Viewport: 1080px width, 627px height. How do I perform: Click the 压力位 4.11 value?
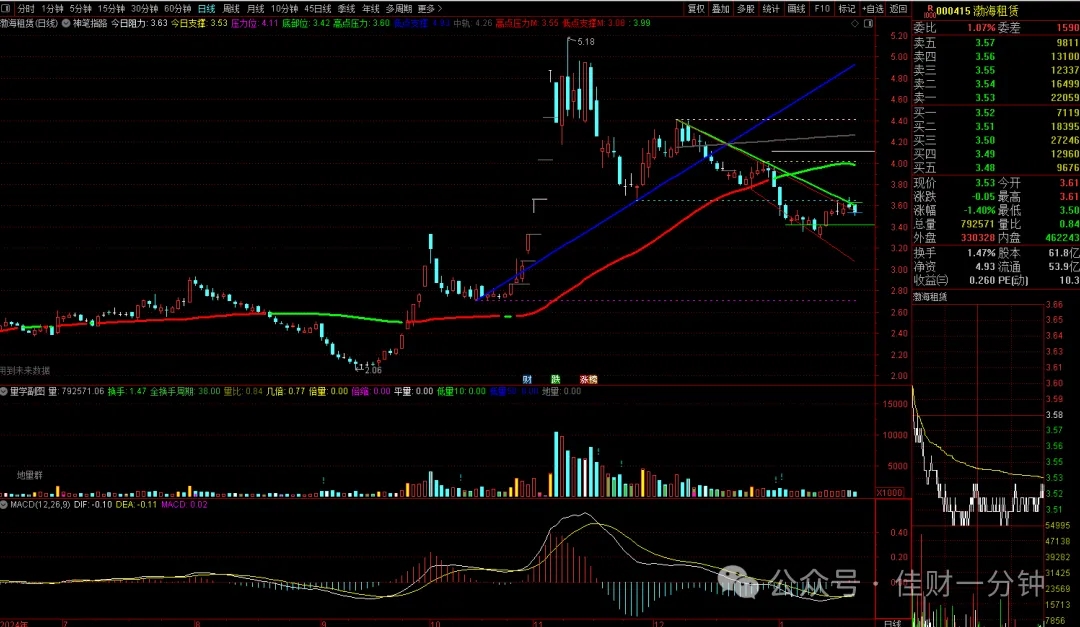coord(254,23)
